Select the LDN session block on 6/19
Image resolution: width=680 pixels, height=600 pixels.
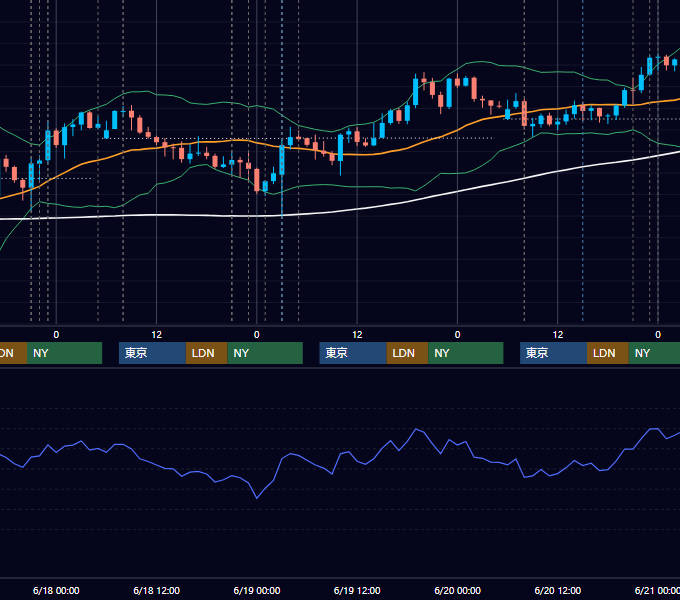coord(407,353)
